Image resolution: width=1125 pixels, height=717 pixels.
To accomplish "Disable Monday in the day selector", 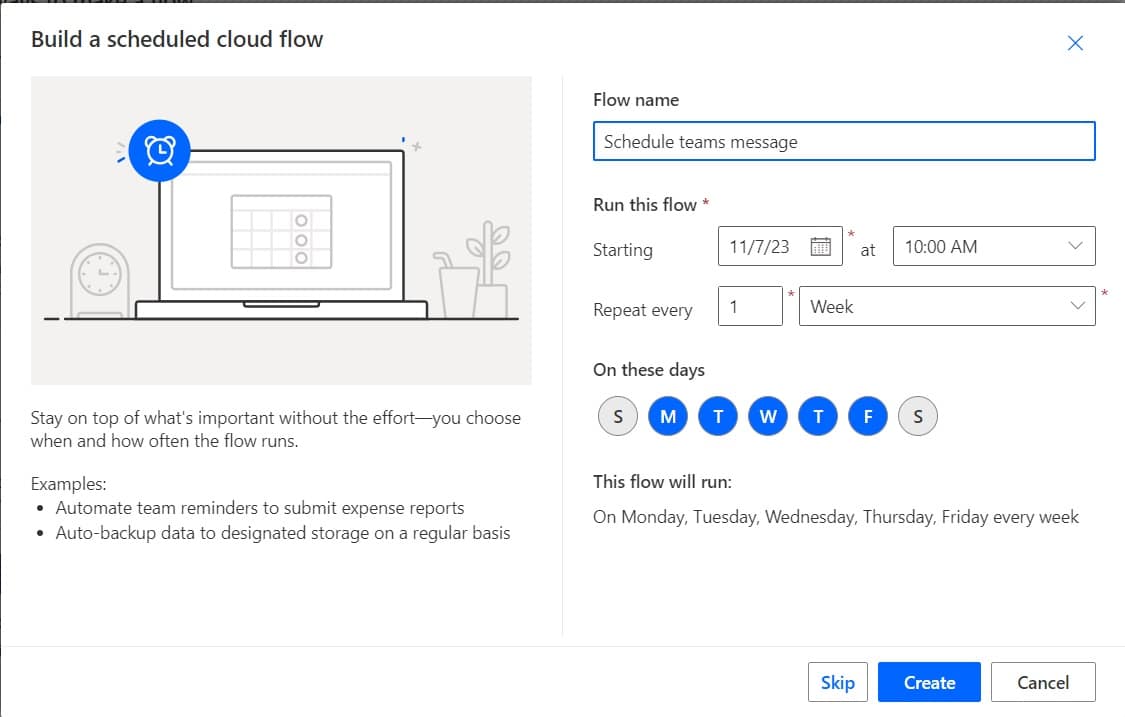I will 668,416.
